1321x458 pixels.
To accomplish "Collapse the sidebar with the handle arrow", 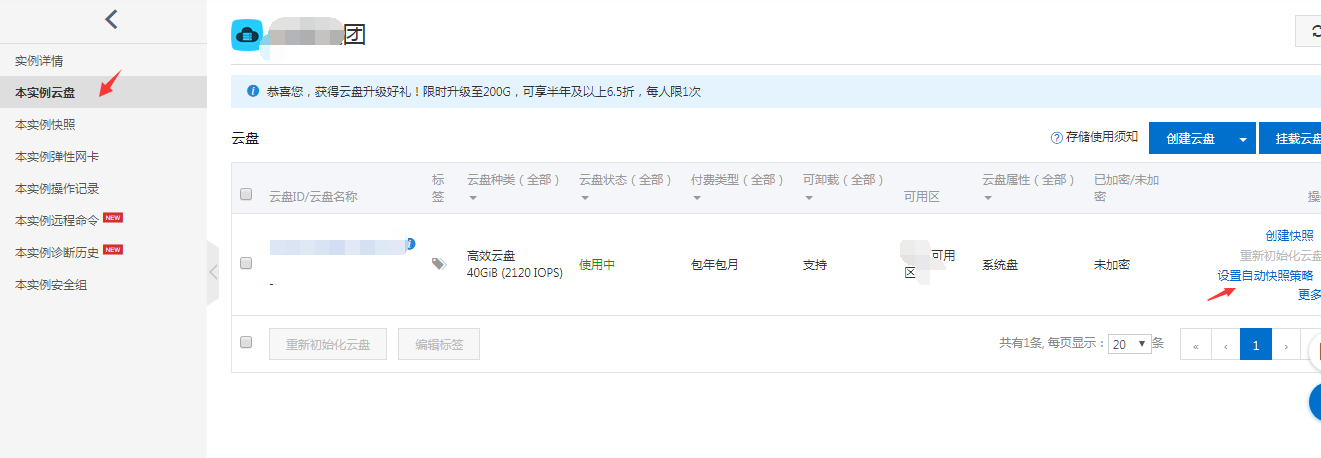I will tap(213, 272).
